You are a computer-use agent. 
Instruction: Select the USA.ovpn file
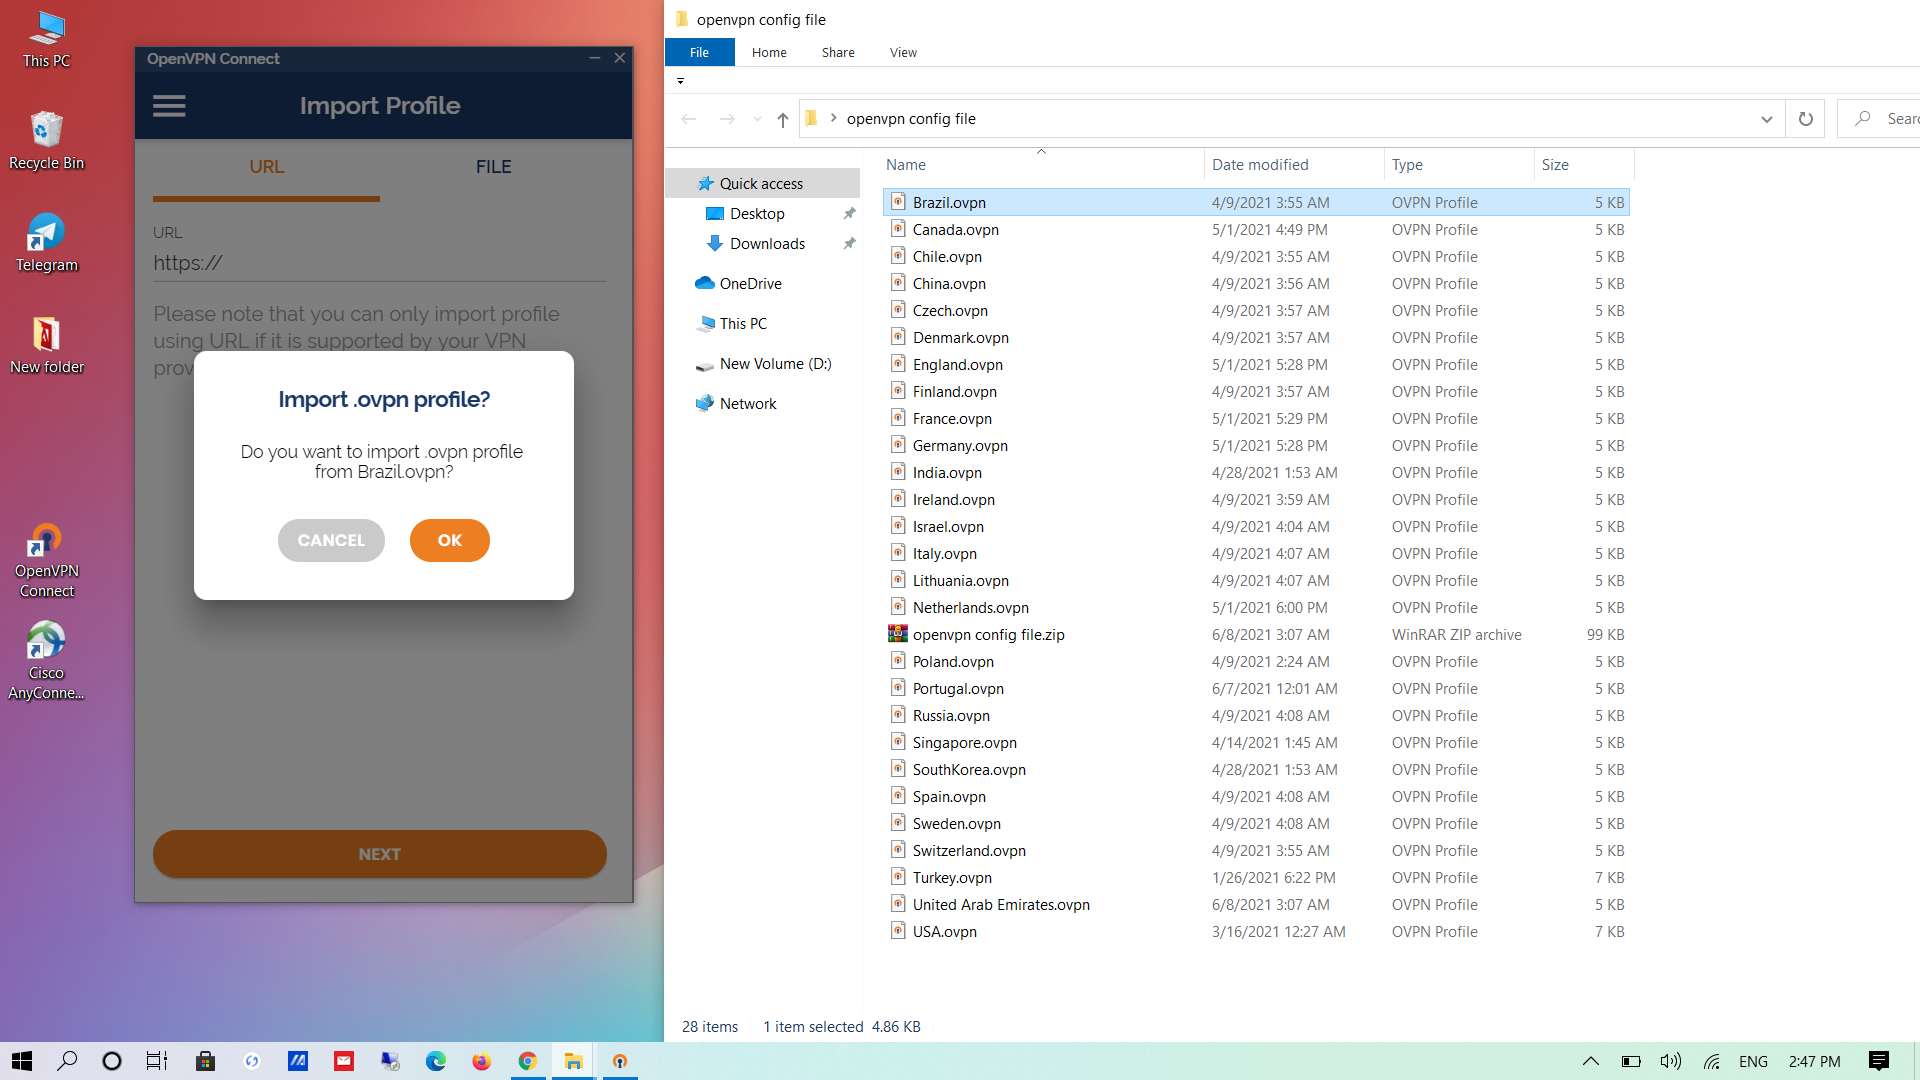click(1257, 931)
